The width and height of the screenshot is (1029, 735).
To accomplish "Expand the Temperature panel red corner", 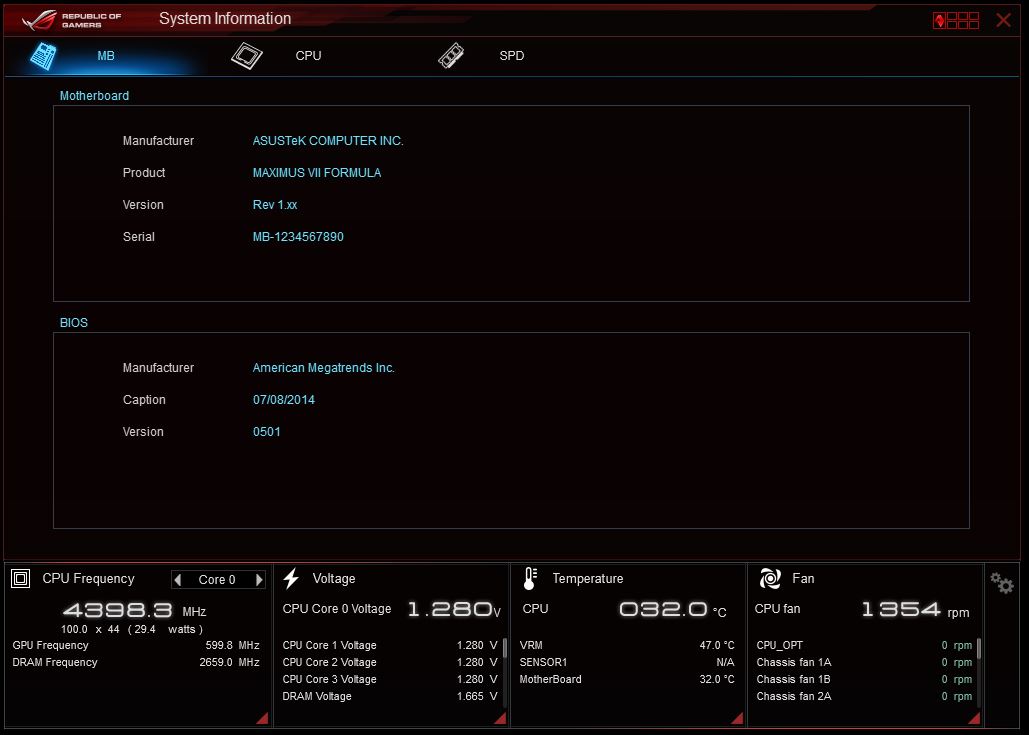I will [738, 719].
